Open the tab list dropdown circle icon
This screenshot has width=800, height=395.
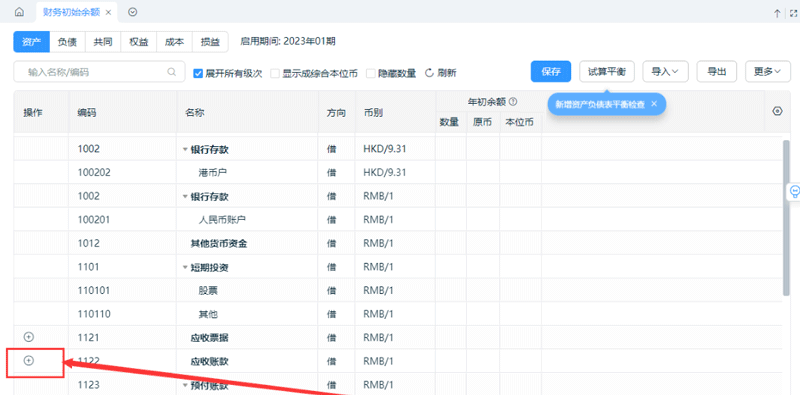pos(133,12)
